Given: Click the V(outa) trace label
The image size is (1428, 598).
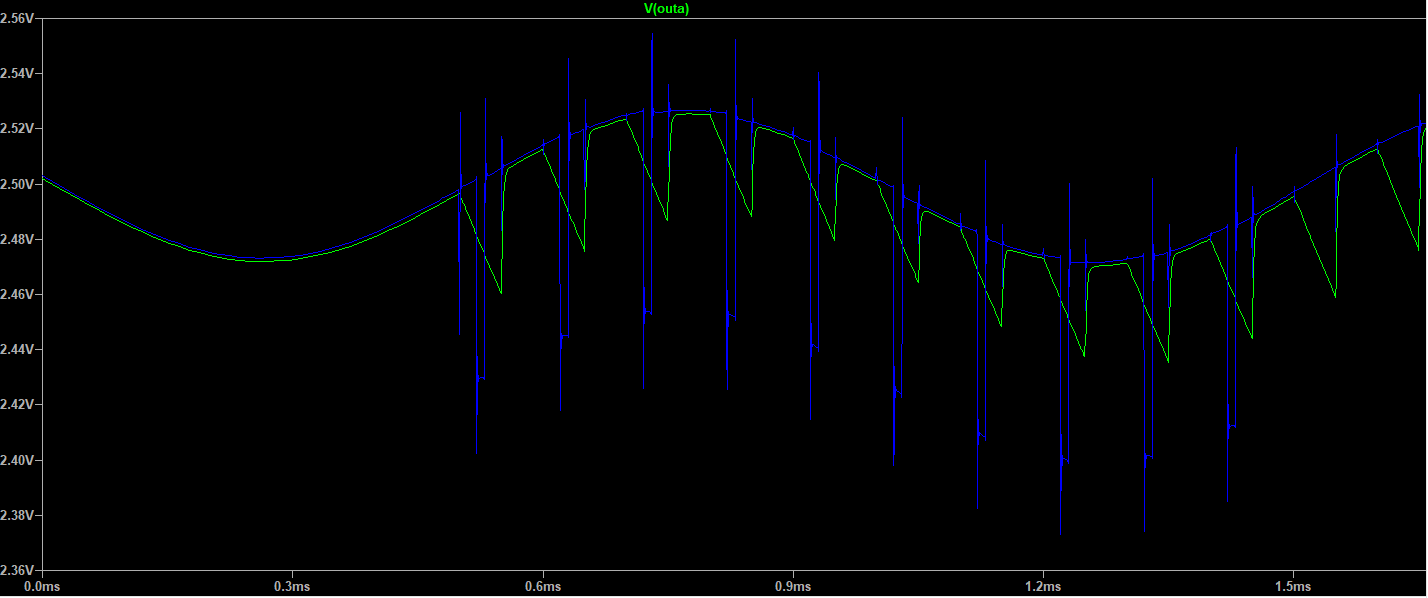Looking at the screenshot, I should coord(666,9).
